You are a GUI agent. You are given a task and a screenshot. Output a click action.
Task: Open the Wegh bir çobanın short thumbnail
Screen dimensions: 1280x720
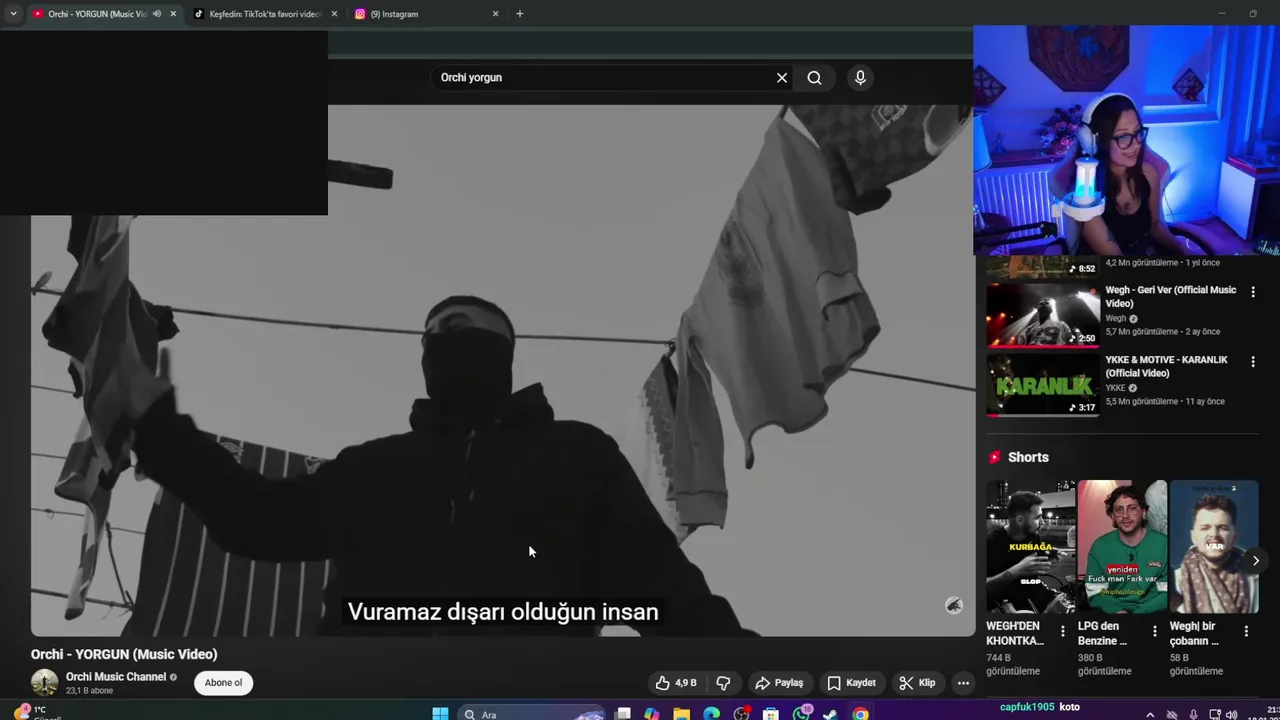(1214, 547)
